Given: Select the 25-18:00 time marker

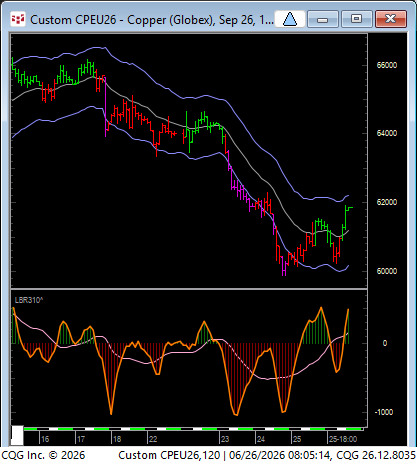Looking at the screenshot, I should (x=343, y=439).
